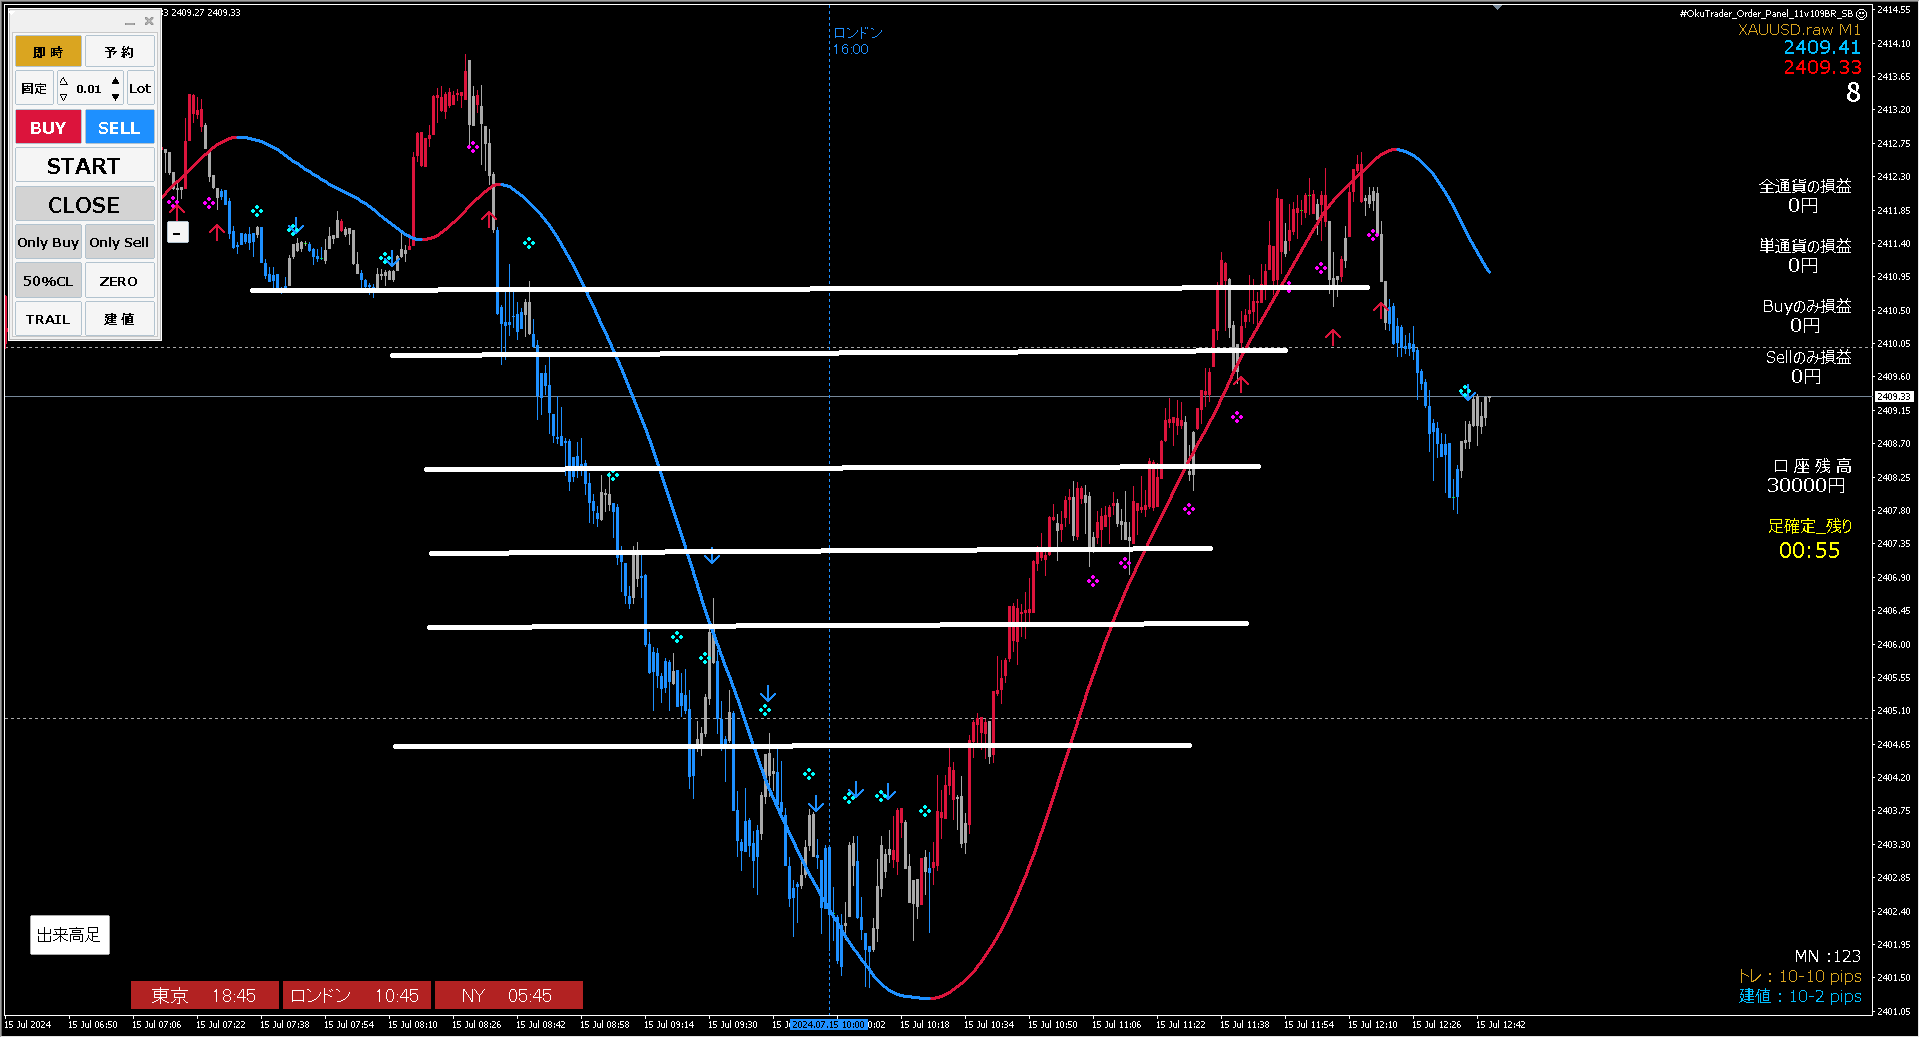Click the 0.01 lot size field
1920x1038 pixels.
pos(89,89)
